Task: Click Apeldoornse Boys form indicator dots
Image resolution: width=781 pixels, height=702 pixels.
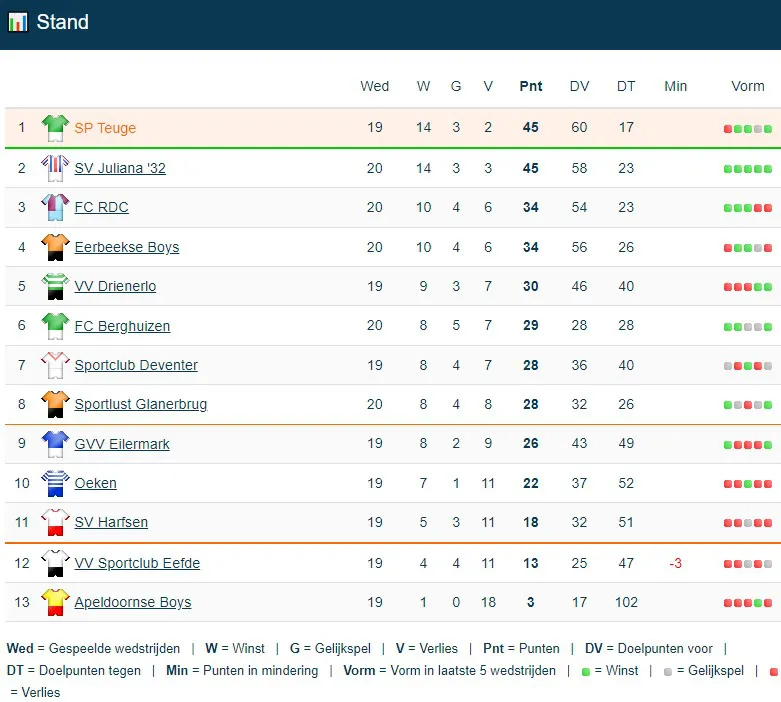Action: point(748,603)
